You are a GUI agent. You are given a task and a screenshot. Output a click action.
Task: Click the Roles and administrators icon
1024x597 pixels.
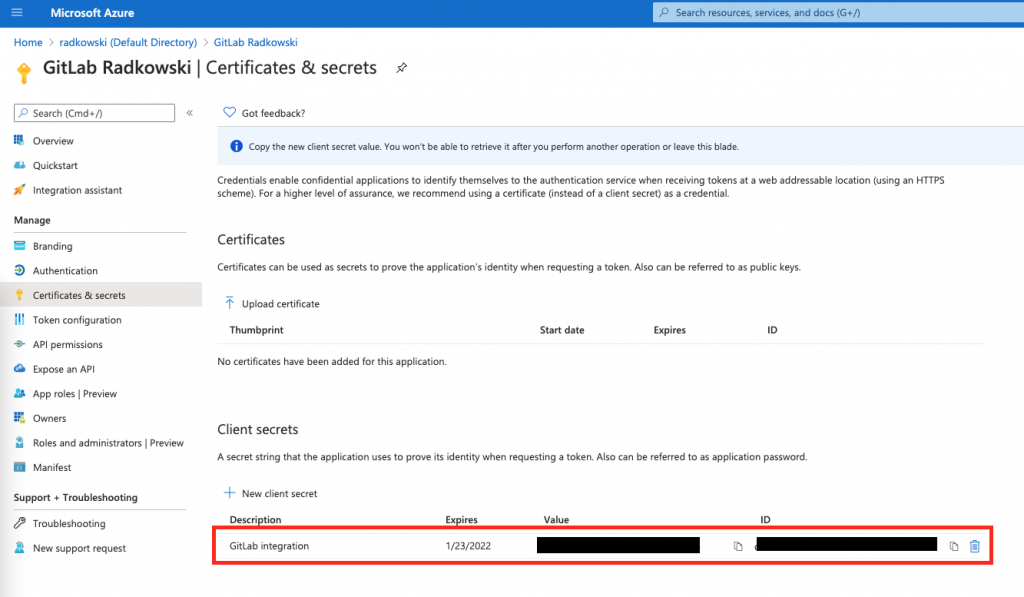[x=19, y=442]
